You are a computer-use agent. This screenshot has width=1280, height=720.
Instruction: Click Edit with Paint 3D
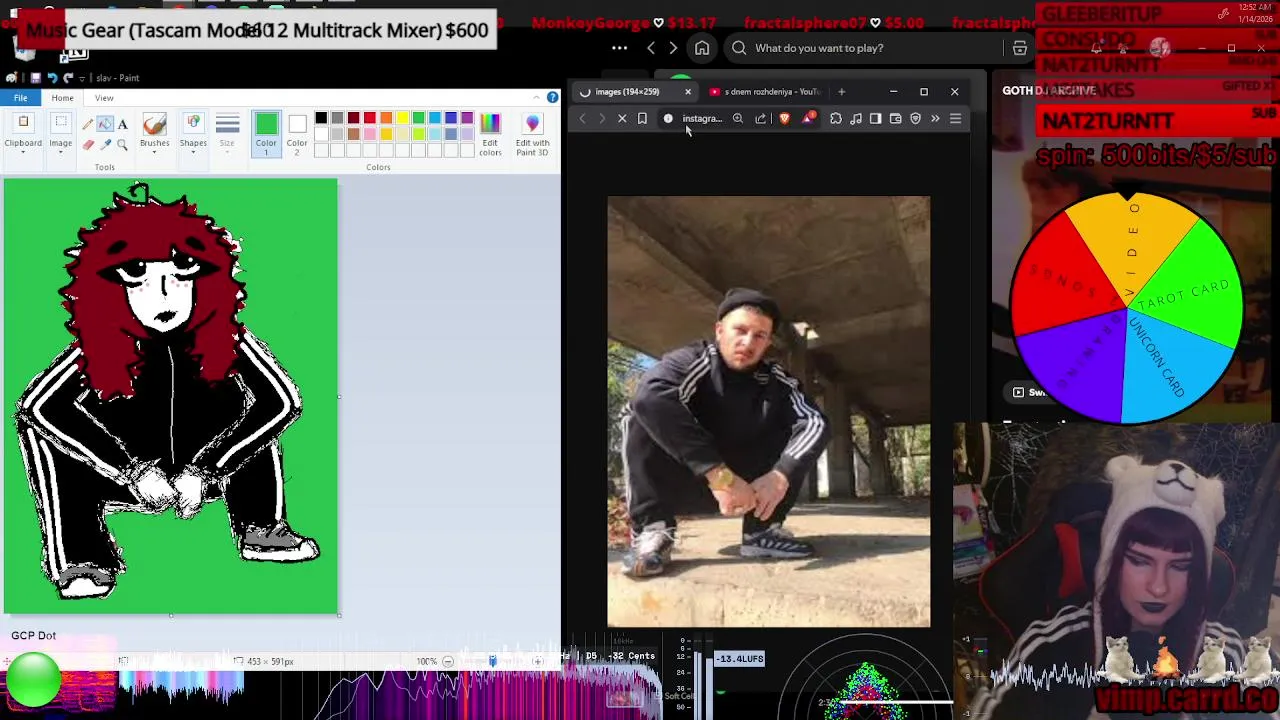pyautogui.click(x=532, y=133)
